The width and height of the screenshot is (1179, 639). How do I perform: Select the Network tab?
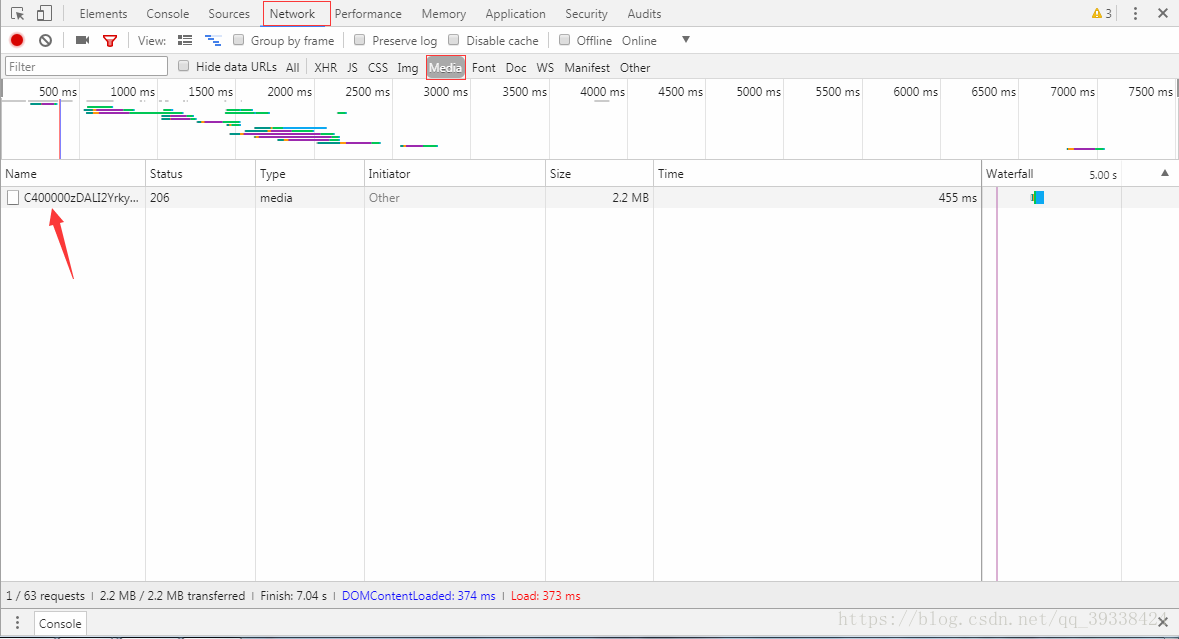click(x=292, y=14)
